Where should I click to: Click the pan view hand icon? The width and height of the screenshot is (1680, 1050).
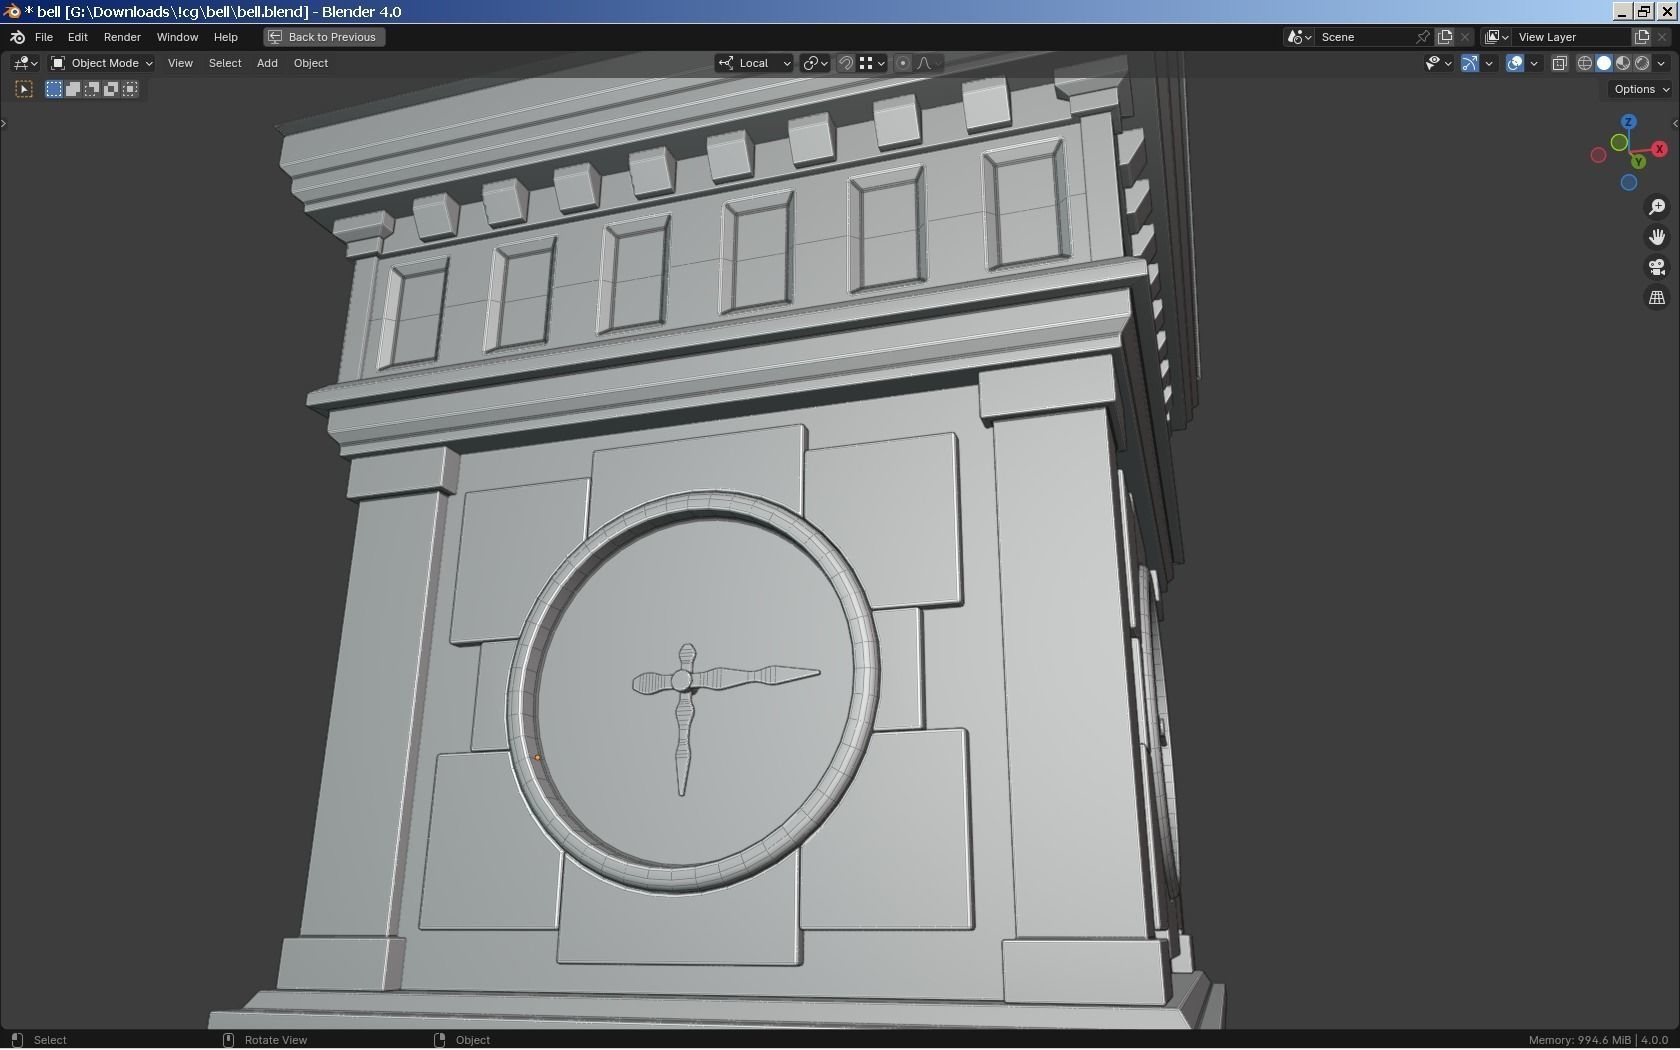[1657, 237]
